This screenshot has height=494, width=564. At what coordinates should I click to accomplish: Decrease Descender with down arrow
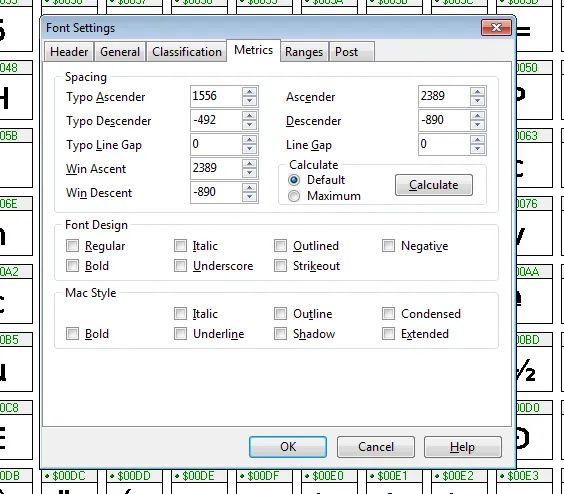point(477,125)
